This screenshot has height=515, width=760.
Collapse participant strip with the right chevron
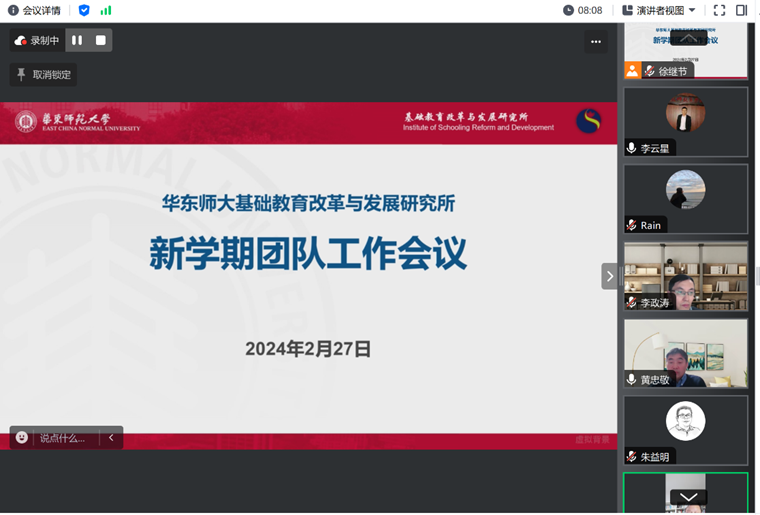[609, 276]
